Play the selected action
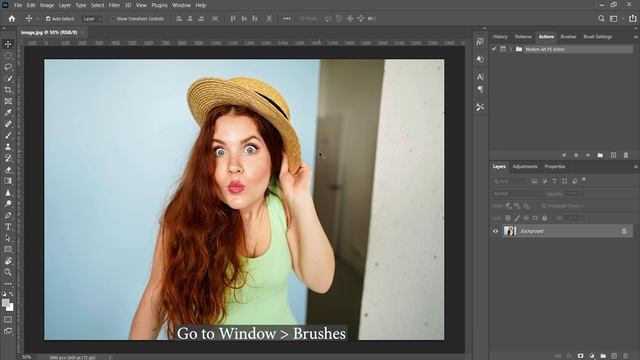This screenshot has width=640, height=360. [588, 155]
